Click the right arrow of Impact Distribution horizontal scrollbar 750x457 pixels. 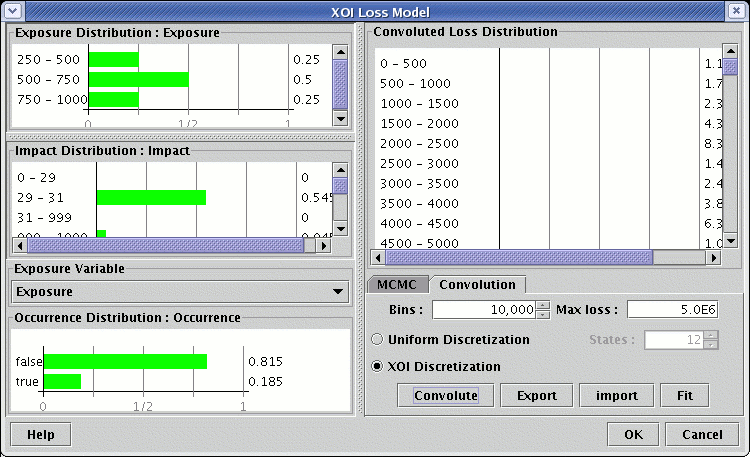323,245
